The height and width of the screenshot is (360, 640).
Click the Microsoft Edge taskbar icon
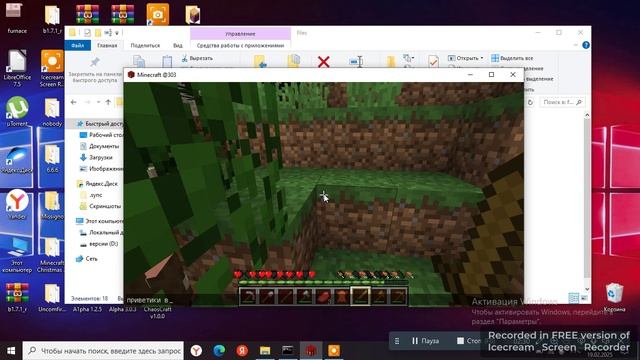point(219,351)
